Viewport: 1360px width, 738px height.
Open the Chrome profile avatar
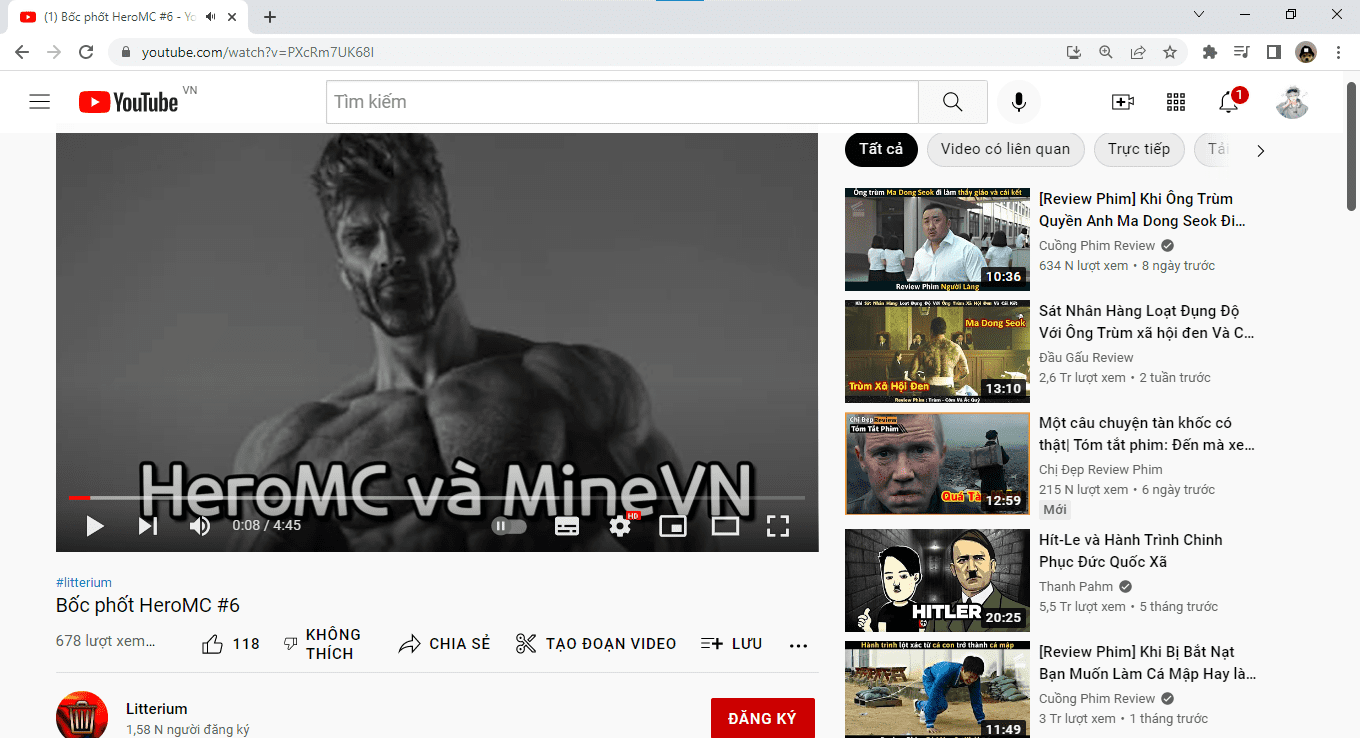click(x=1306, y=52)
